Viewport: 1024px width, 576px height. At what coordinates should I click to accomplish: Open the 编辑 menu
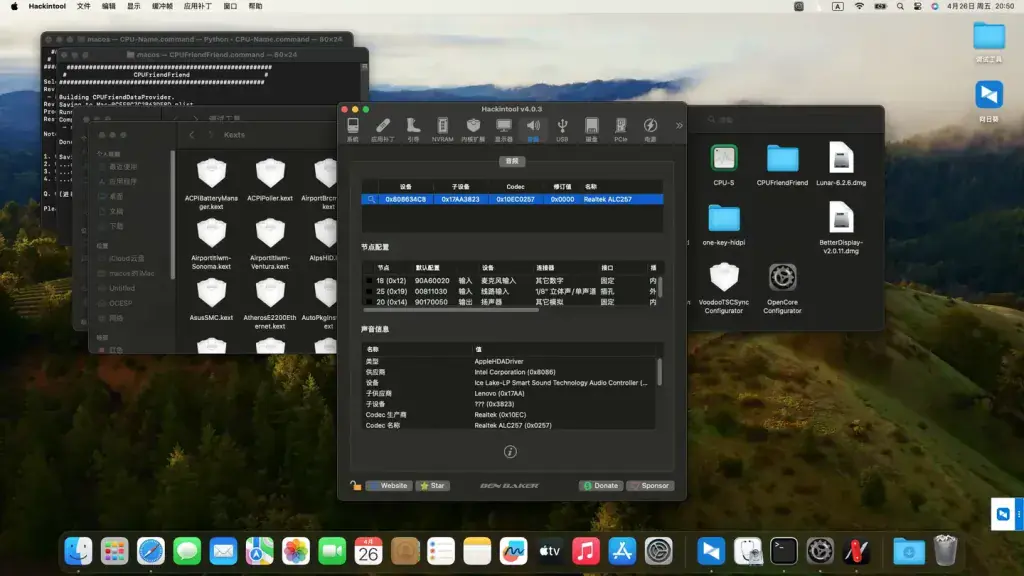[x=108, y=7]
